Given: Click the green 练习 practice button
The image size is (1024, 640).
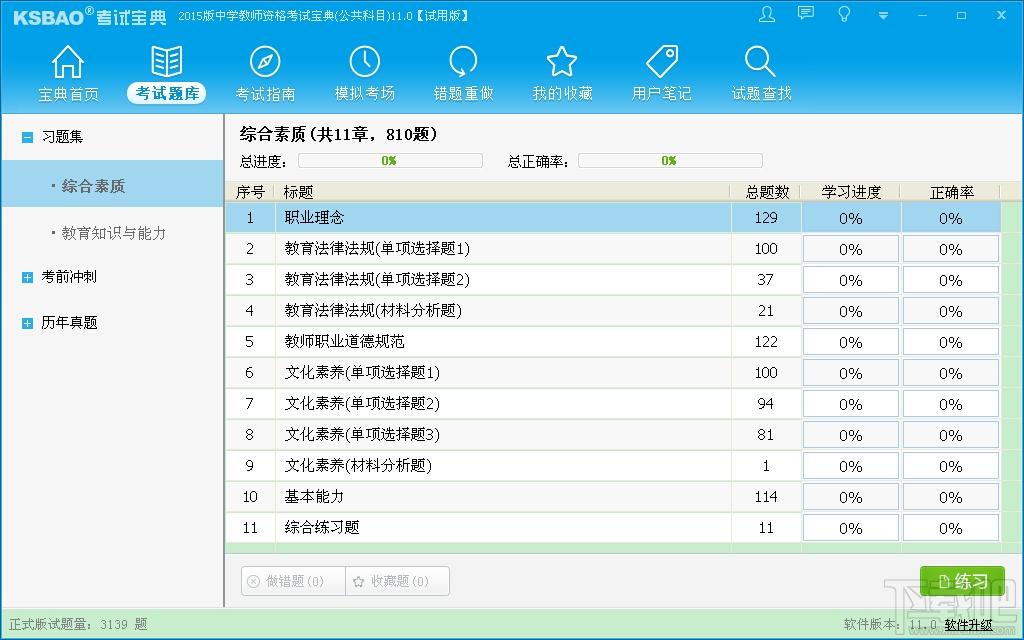Looking at the screenshot, I should pos(961,580).
